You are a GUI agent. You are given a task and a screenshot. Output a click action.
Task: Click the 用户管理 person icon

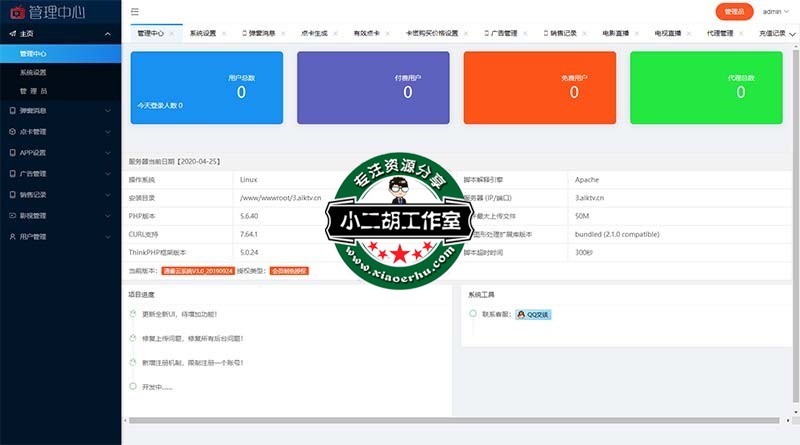pyautogui.click(x=12, y=236)
